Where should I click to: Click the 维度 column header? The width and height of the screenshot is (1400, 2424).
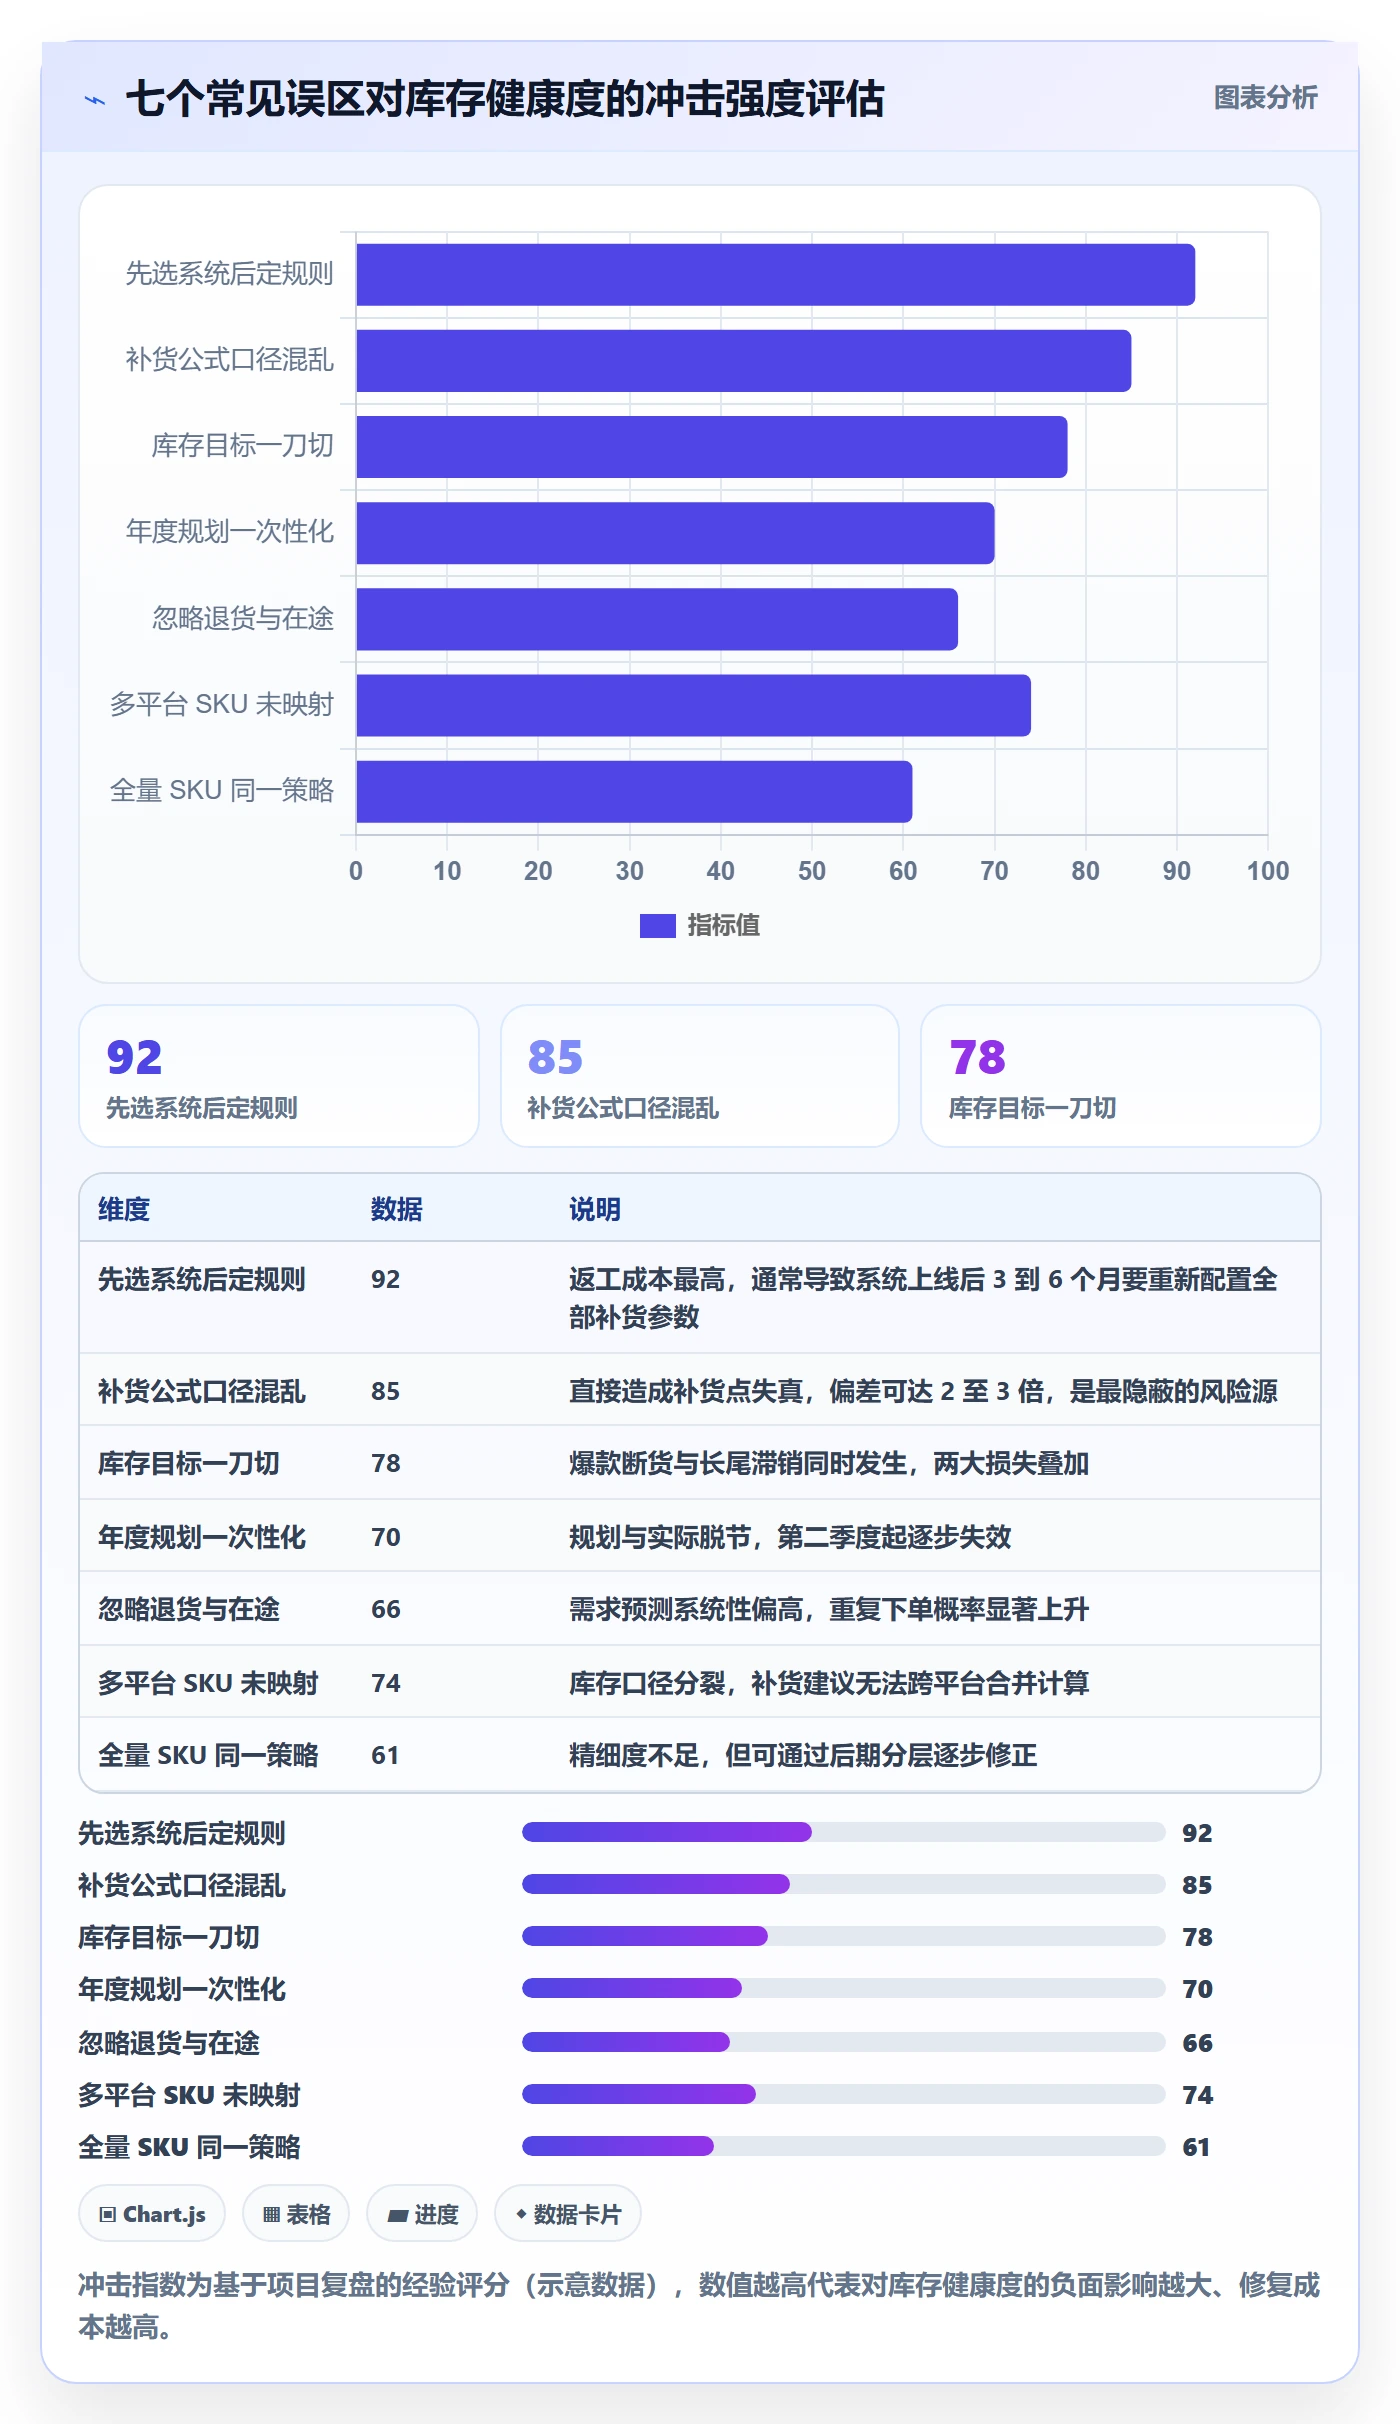[x=124, y=1209]
